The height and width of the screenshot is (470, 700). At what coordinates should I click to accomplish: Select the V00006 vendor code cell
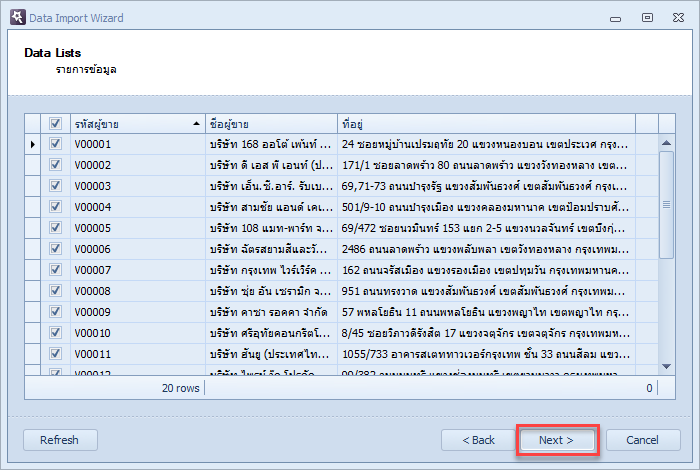point(138,249)
